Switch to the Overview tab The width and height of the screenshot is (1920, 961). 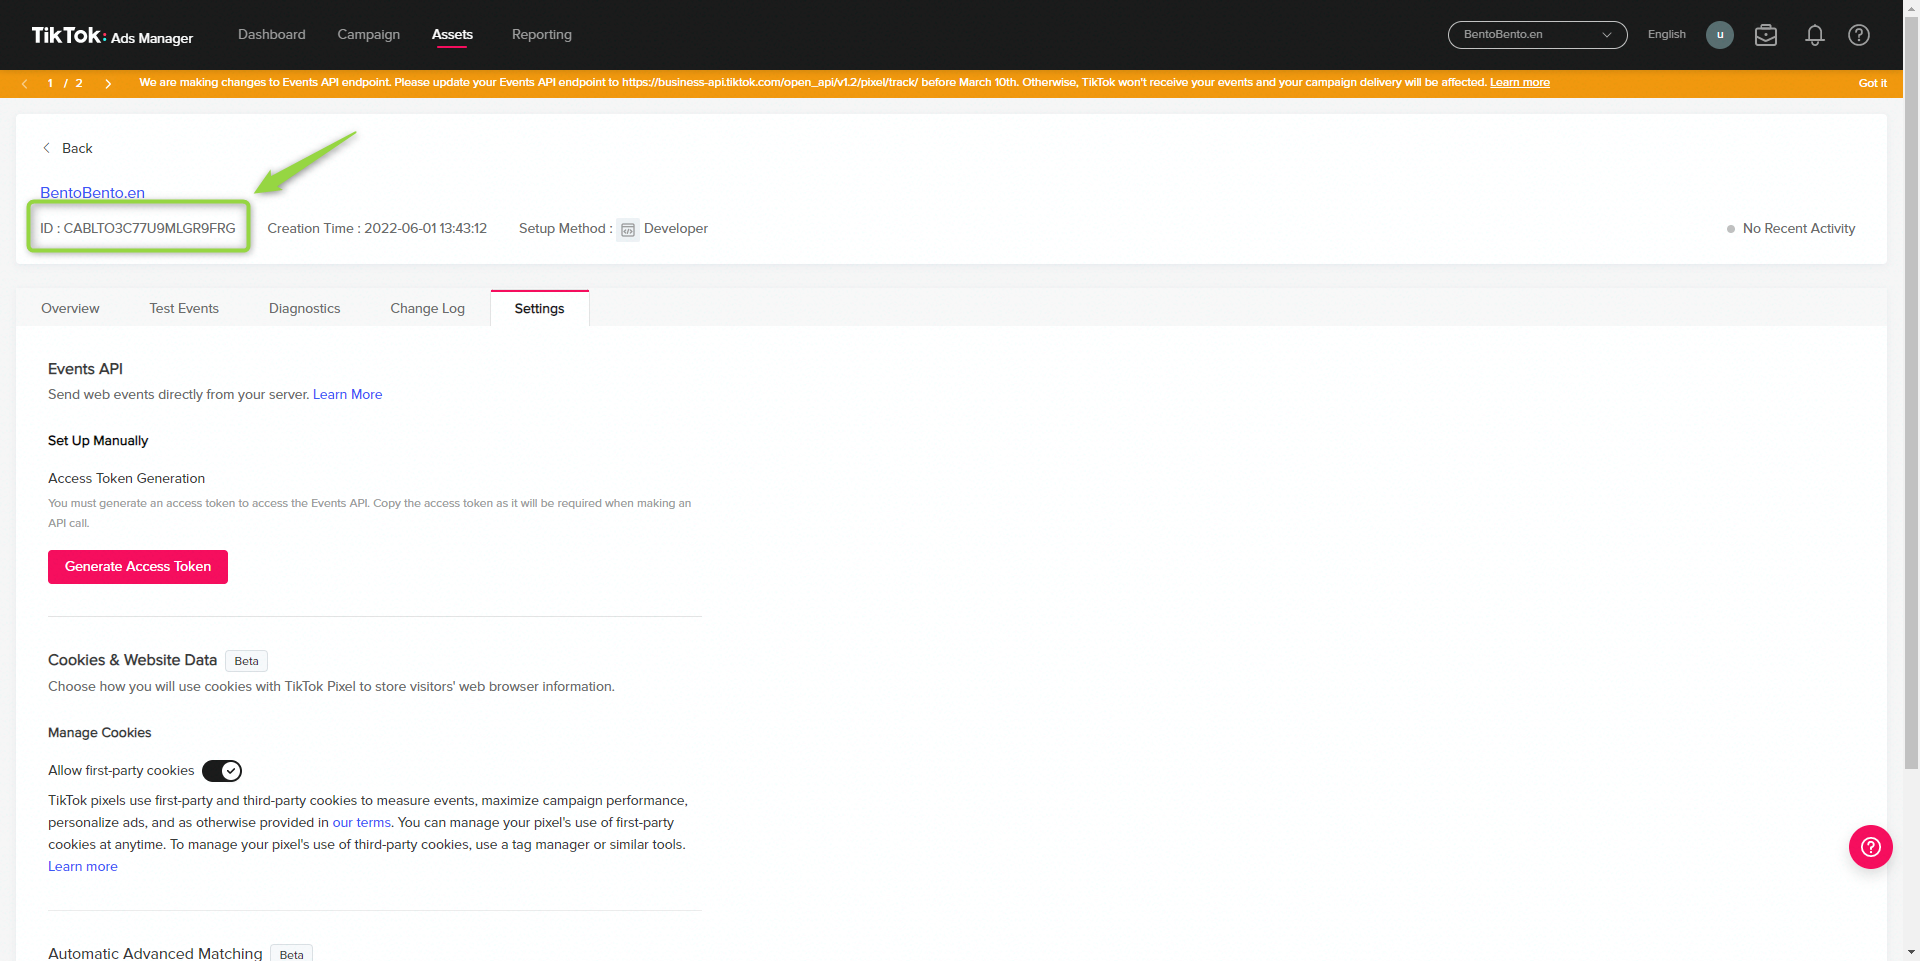coord(70,308)
